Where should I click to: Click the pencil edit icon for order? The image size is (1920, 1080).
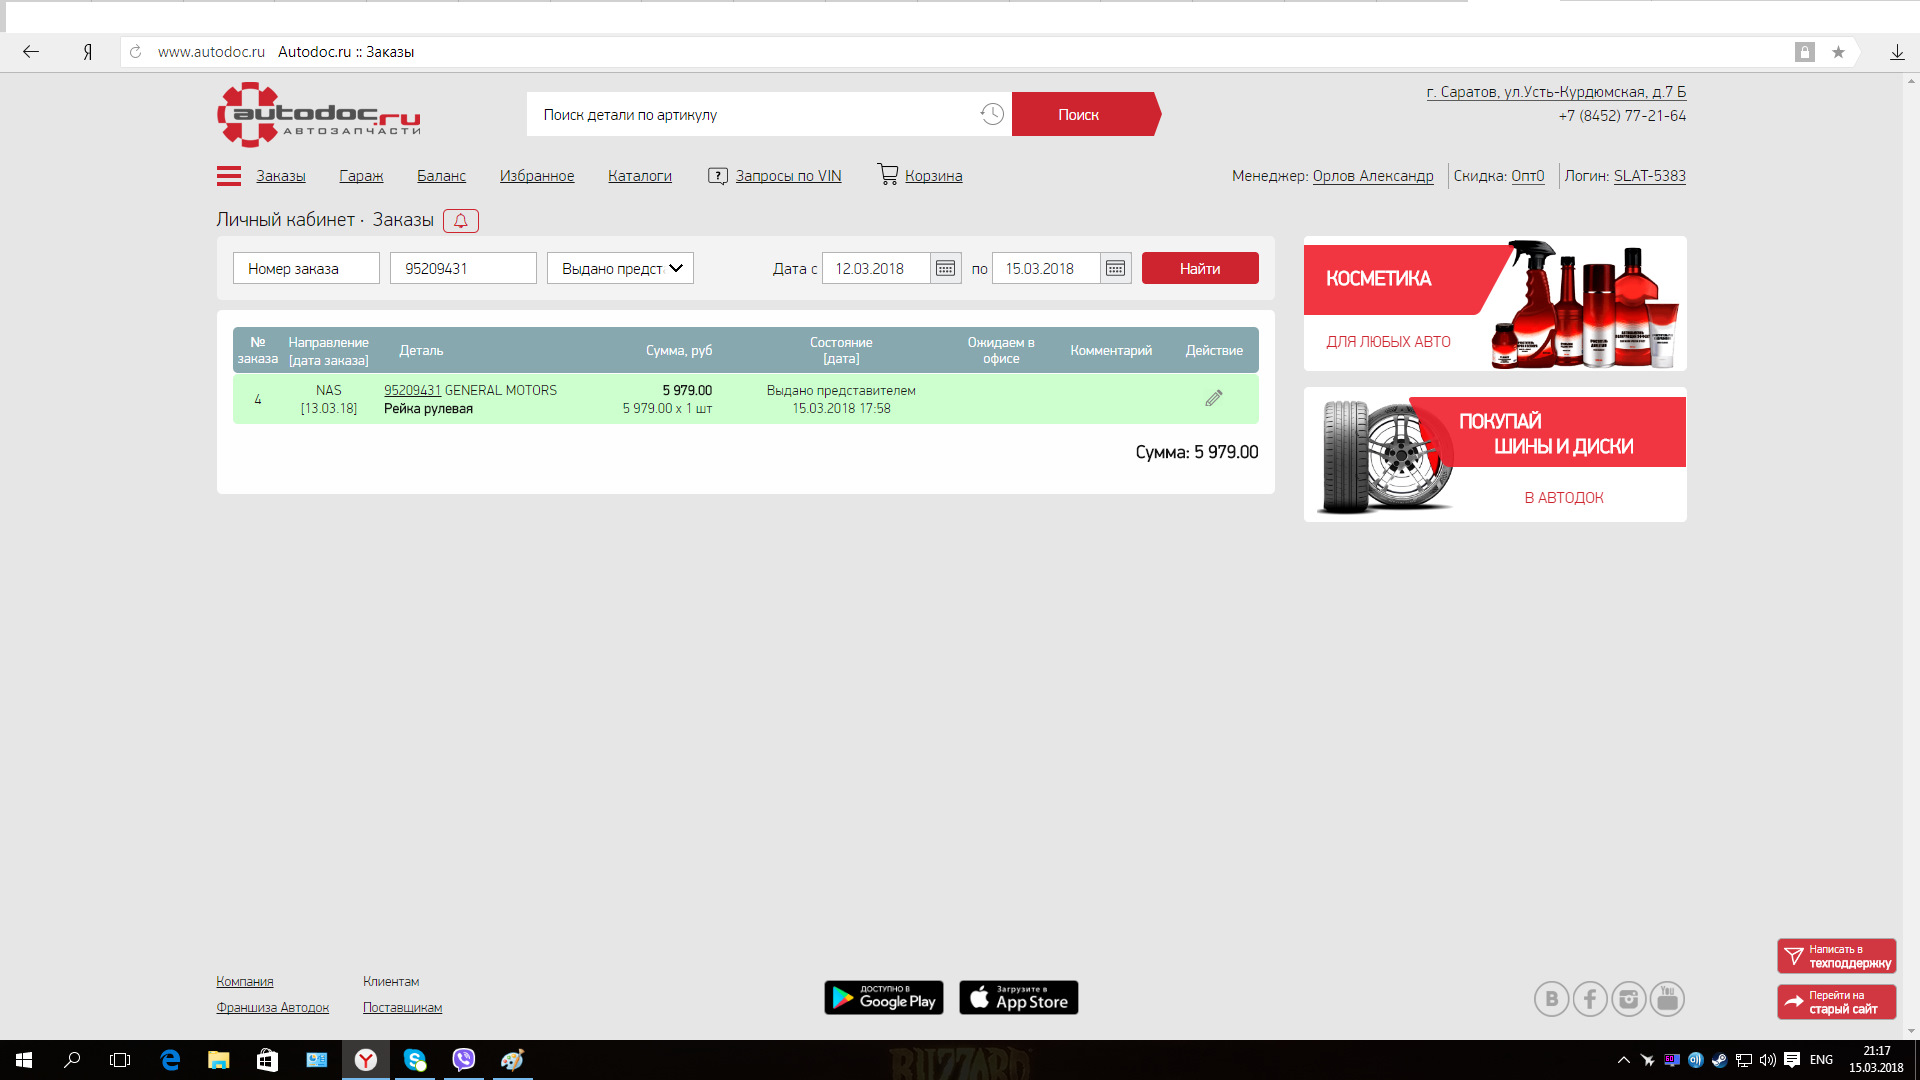(x=1213, y=398)
